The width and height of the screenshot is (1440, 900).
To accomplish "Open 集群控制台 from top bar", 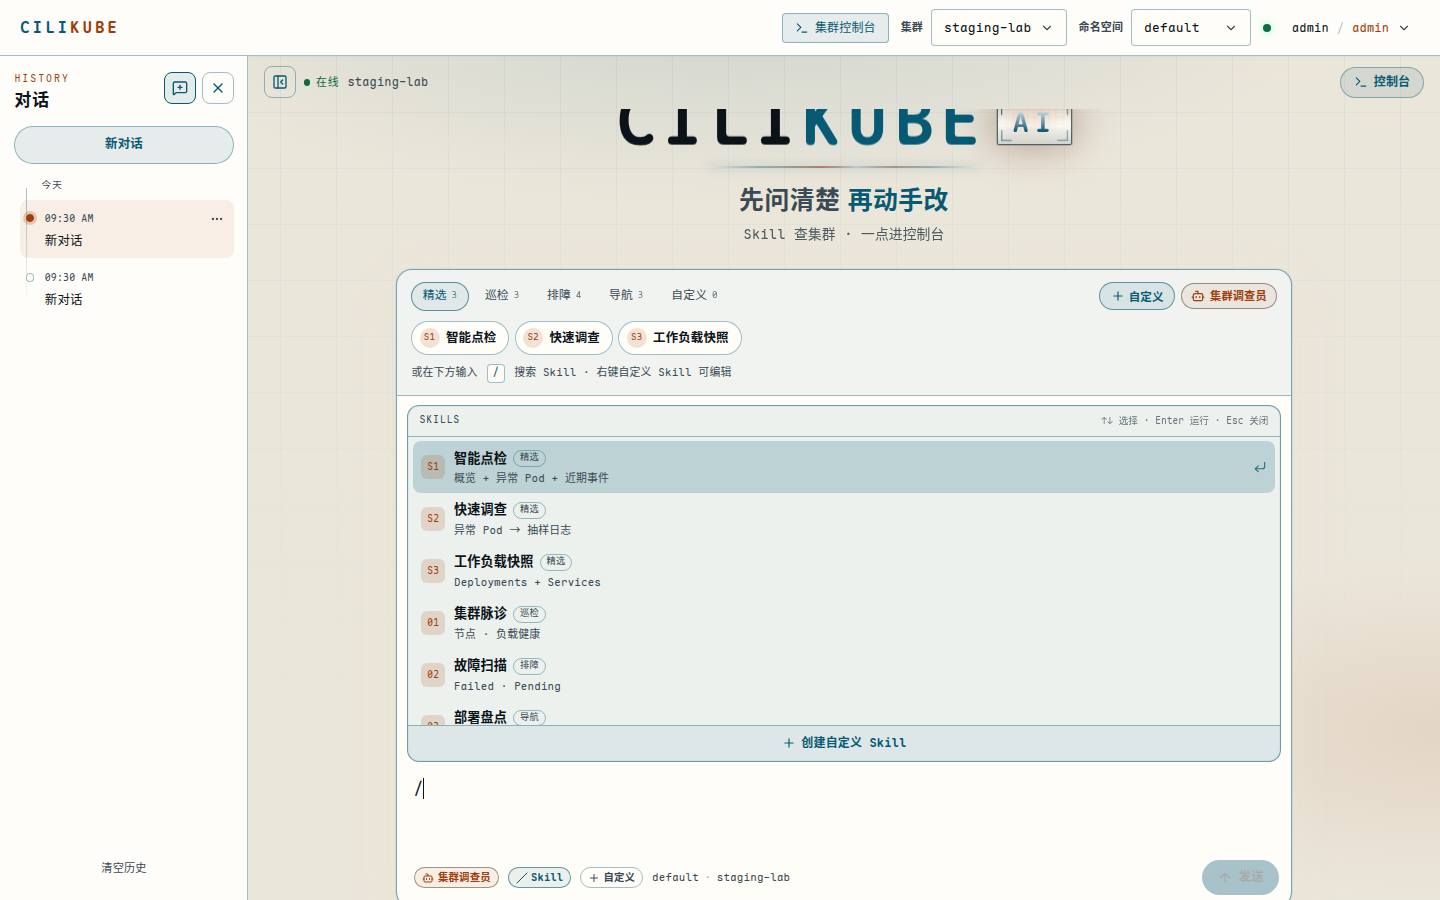I will [x=835, y=28].
